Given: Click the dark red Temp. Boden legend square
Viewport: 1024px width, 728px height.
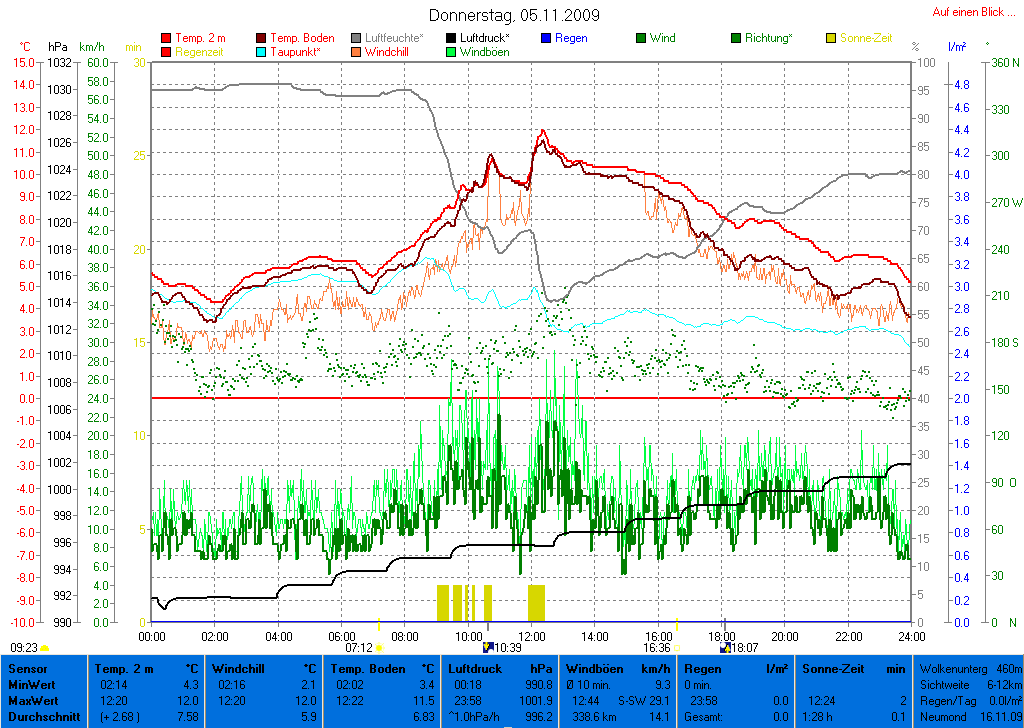Looking at the screenshot, I should (x=262, y=39).
